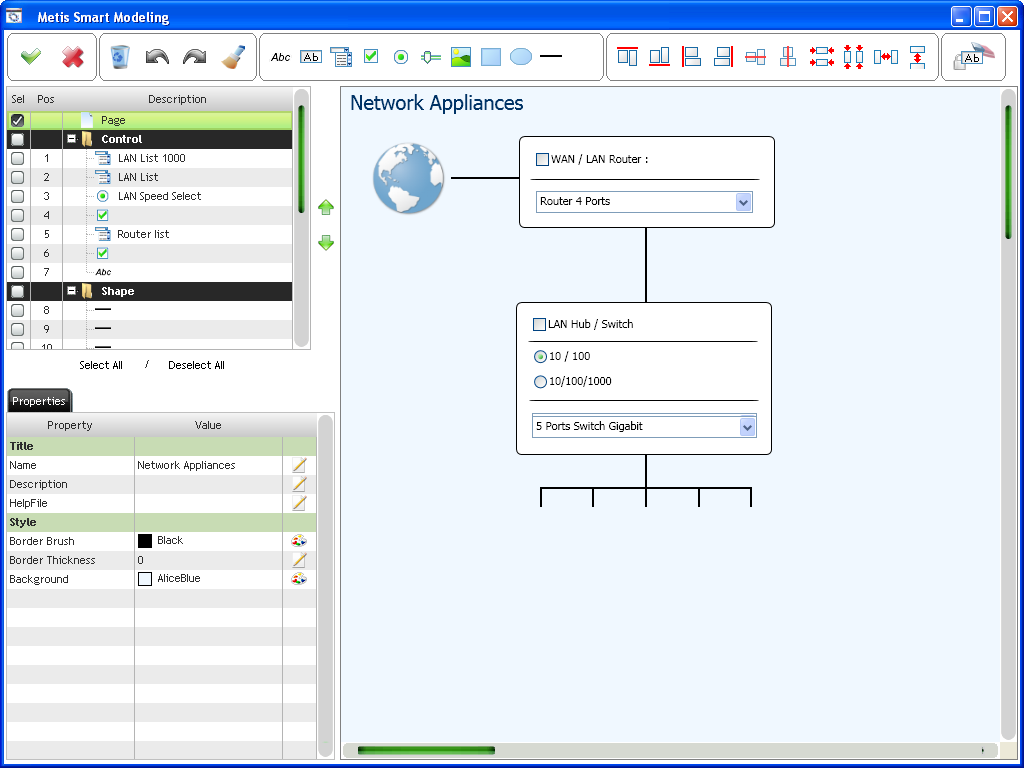The height and width of the screenshot is (768, 1024).
Task: Open color picker for the Background property
Action: click(299, 579)
